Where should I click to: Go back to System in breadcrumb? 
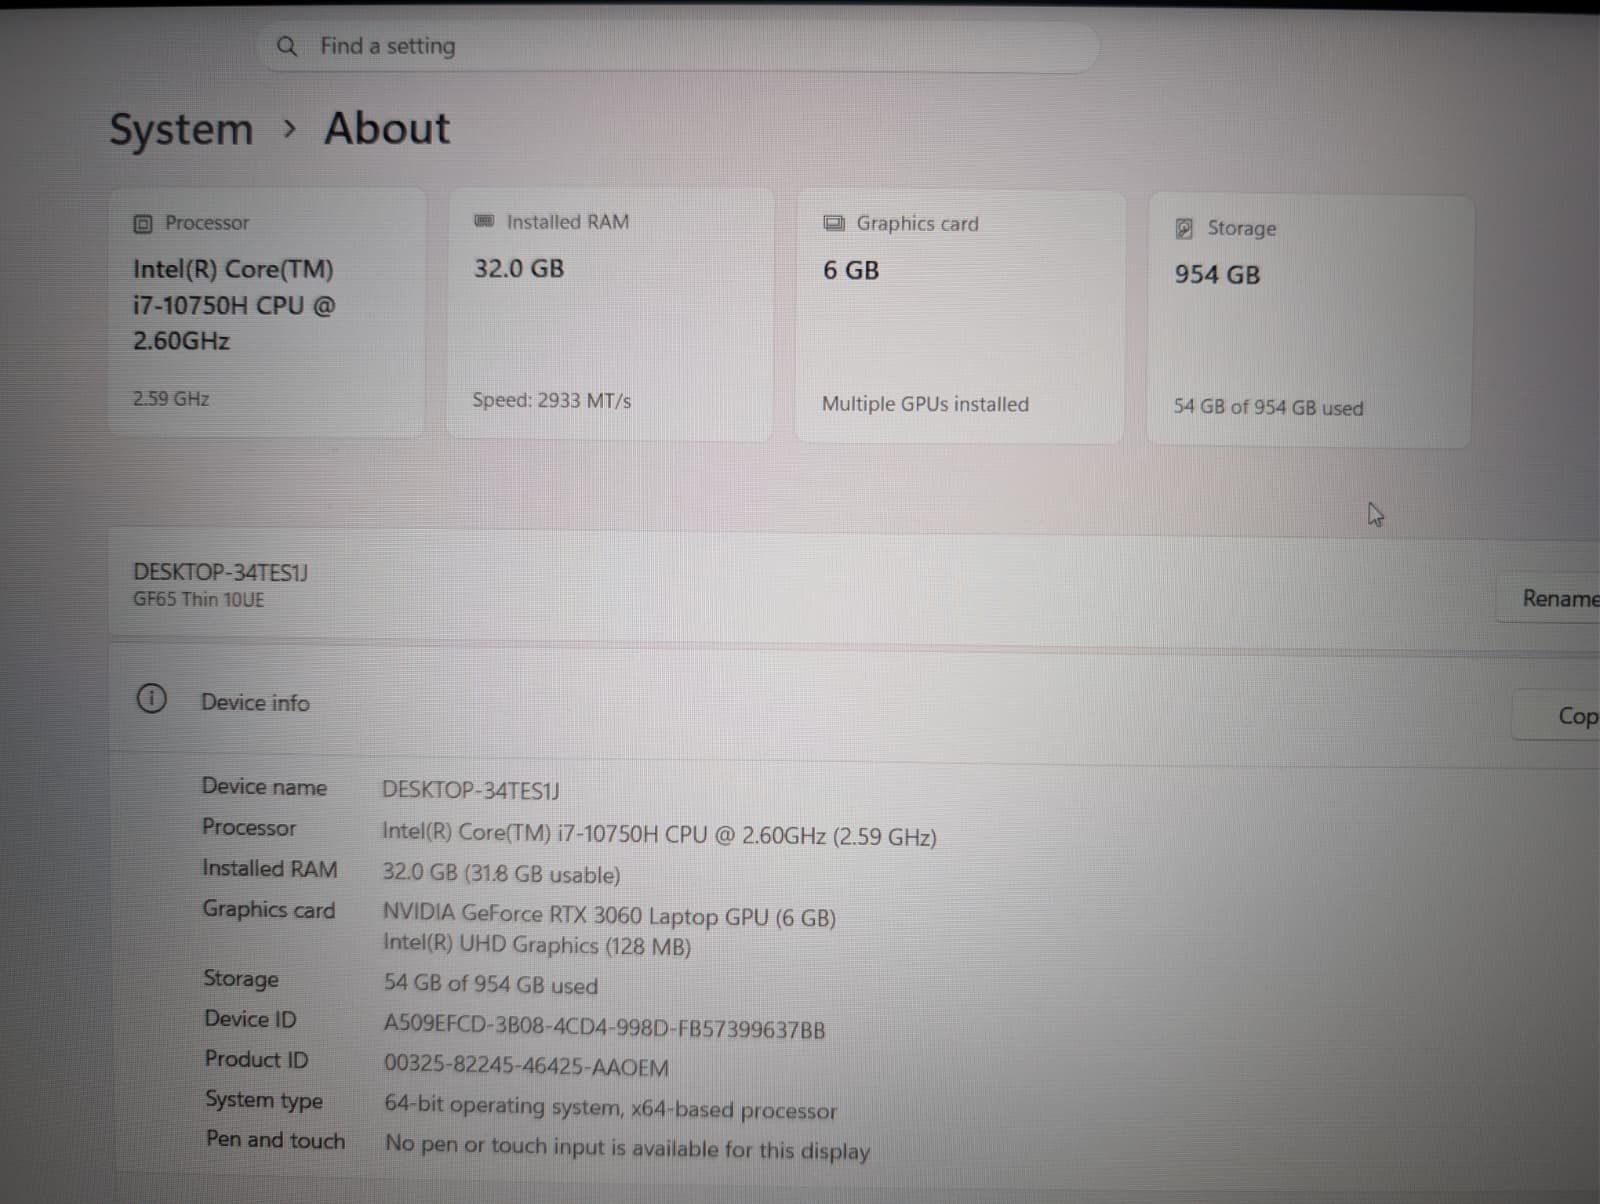[181, 130]
